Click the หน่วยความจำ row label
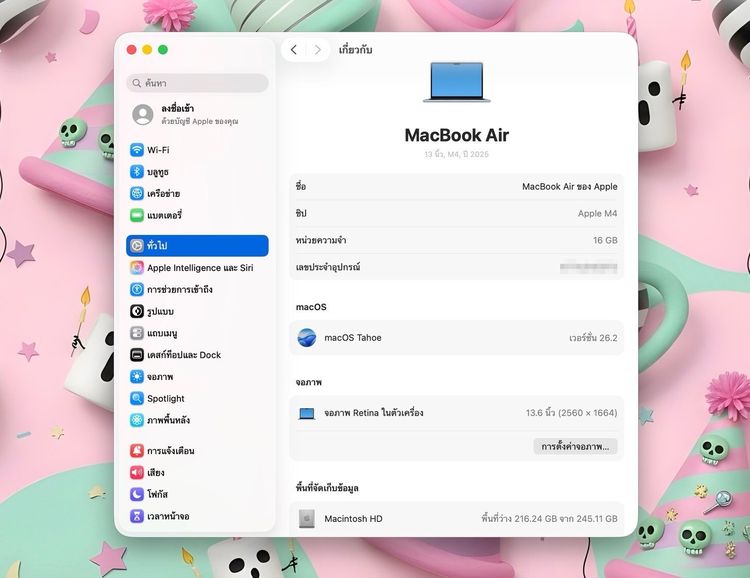The image size is (750, 578). coord(321,240)
